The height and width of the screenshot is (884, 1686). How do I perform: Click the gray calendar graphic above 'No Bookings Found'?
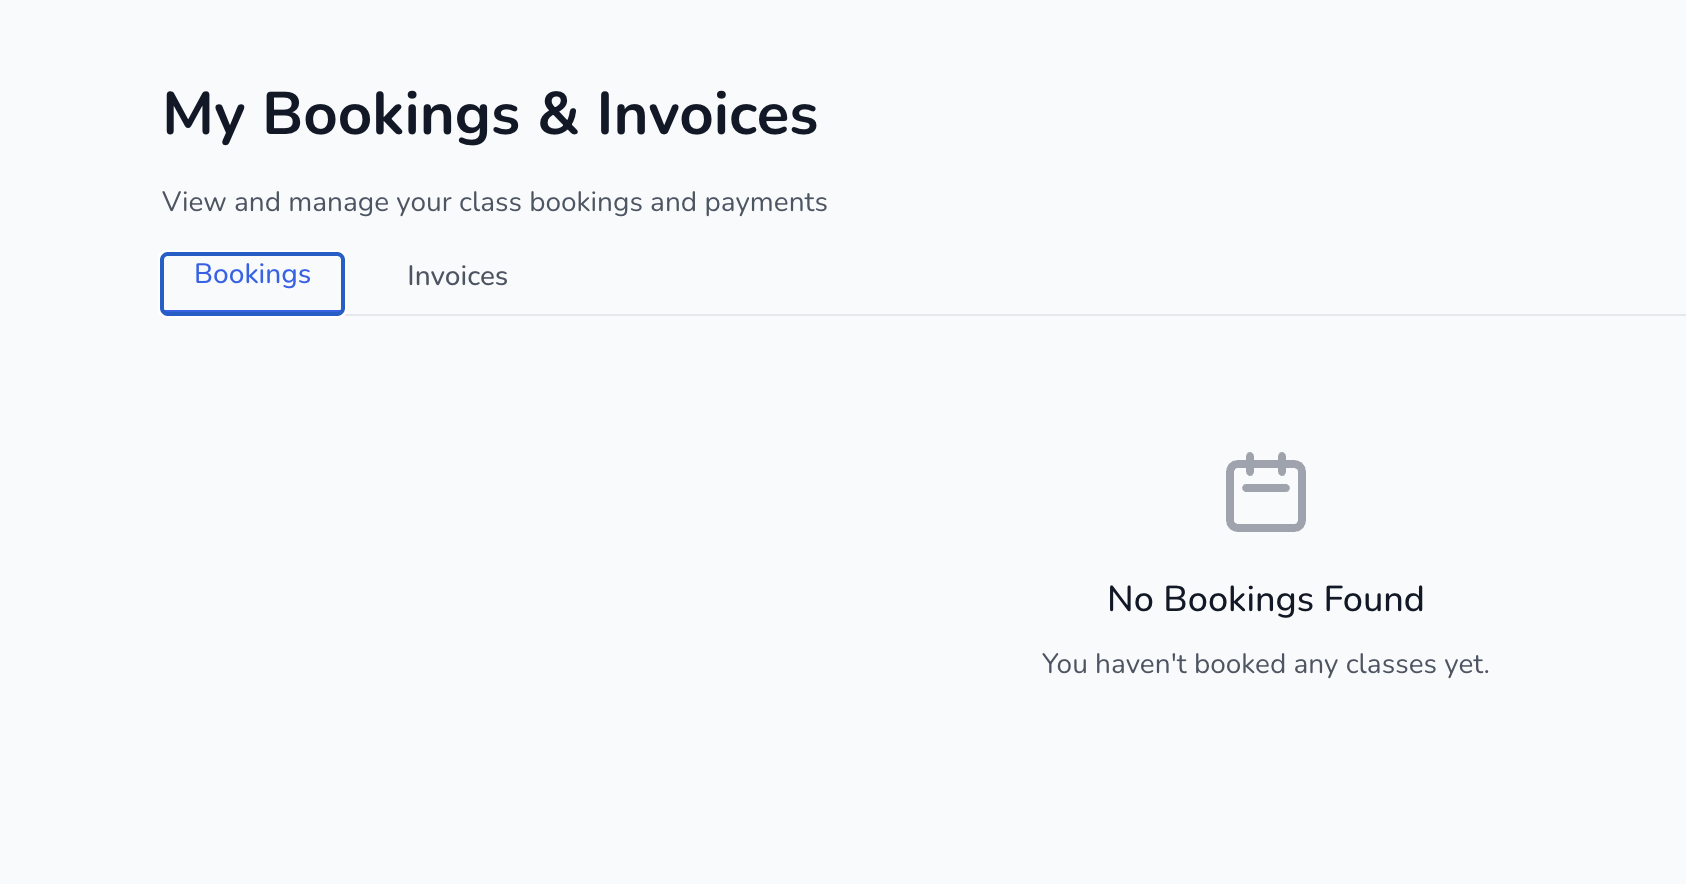click(x=1265, y=492)
